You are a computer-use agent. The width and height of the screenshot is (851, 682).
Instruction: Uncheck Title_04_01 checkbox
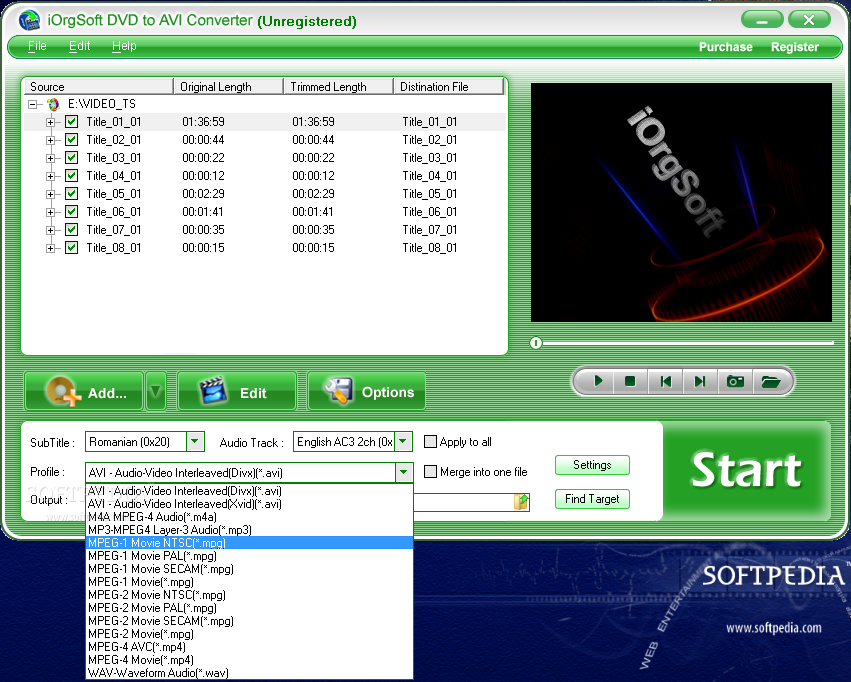click(x=71, y=175)
